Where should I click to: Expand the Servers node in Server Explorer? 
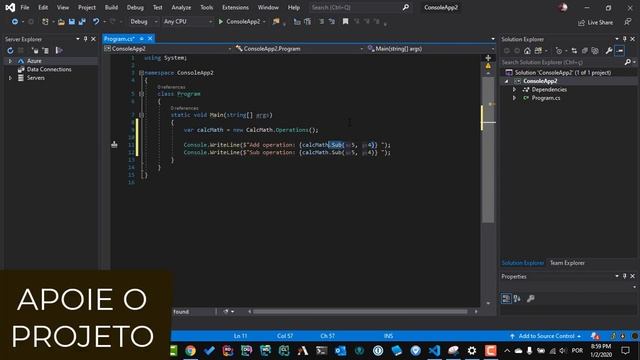click(x=10, y=78)
